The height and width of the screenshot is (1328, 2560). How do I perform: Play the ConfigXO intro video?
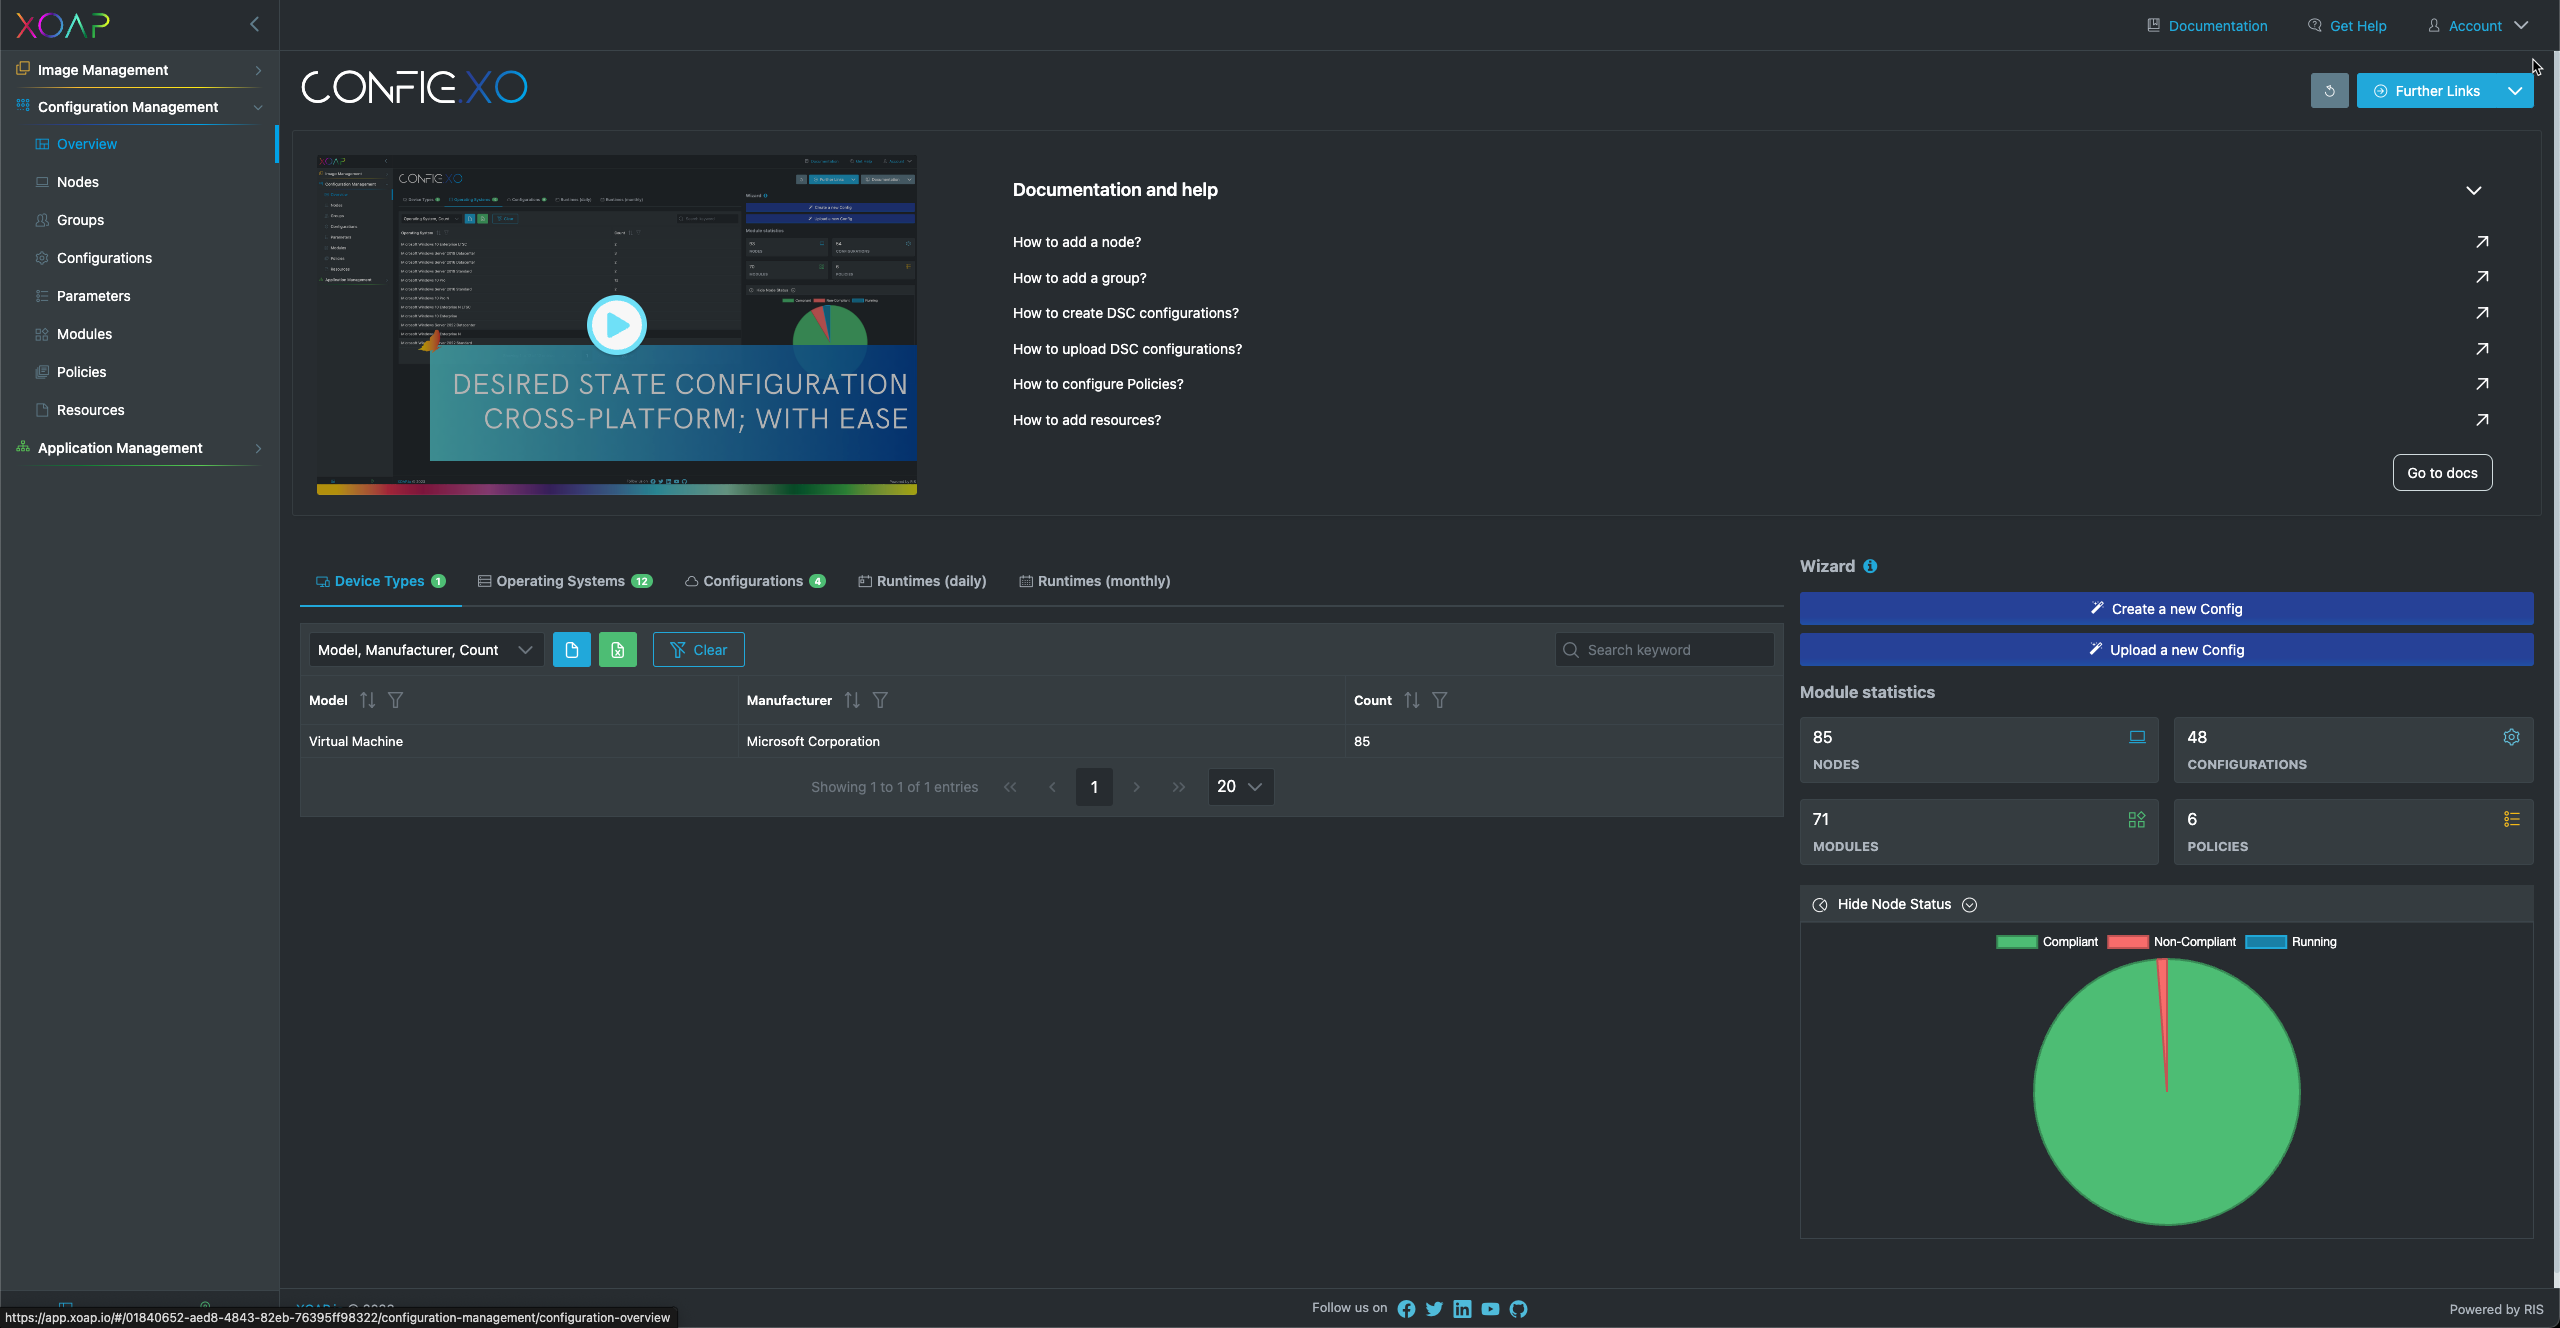click(616, 325)
